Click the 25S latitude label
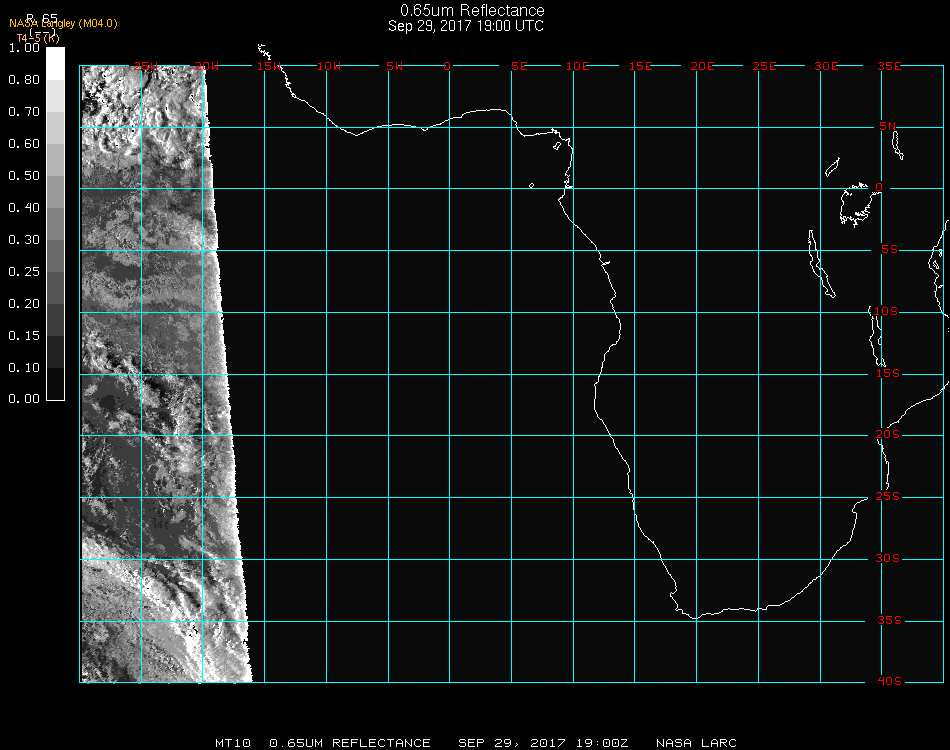 (x=888, y=497)
